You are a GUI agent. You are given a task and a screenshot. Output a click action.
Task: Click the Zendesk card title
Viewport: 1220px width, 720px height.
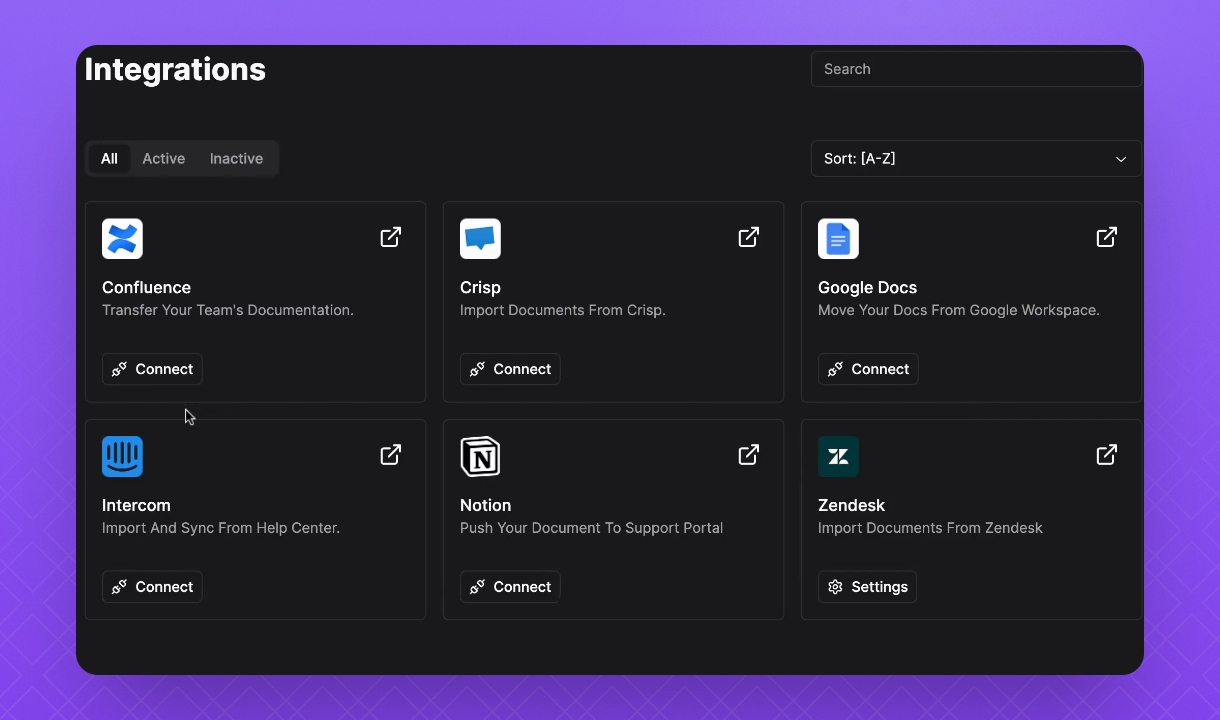pyautogui.click(x=851, y=505)
